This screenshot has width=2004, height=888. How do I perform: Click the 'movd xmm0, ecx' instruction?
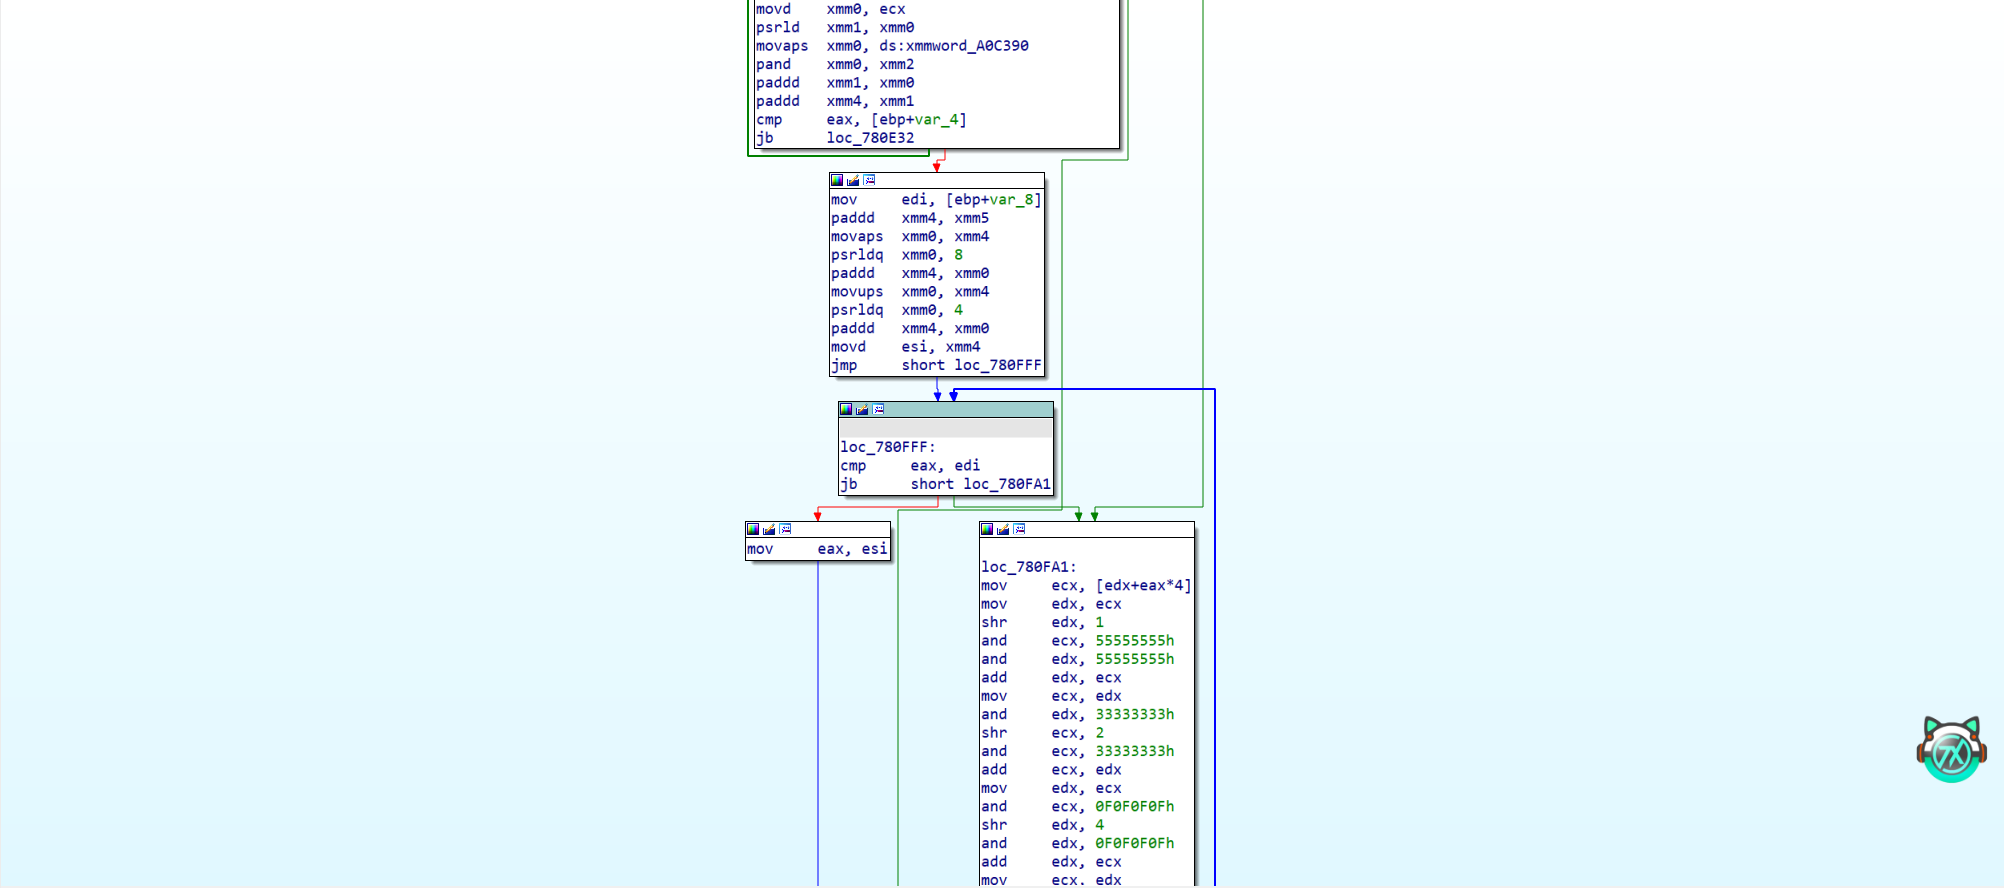831,9
